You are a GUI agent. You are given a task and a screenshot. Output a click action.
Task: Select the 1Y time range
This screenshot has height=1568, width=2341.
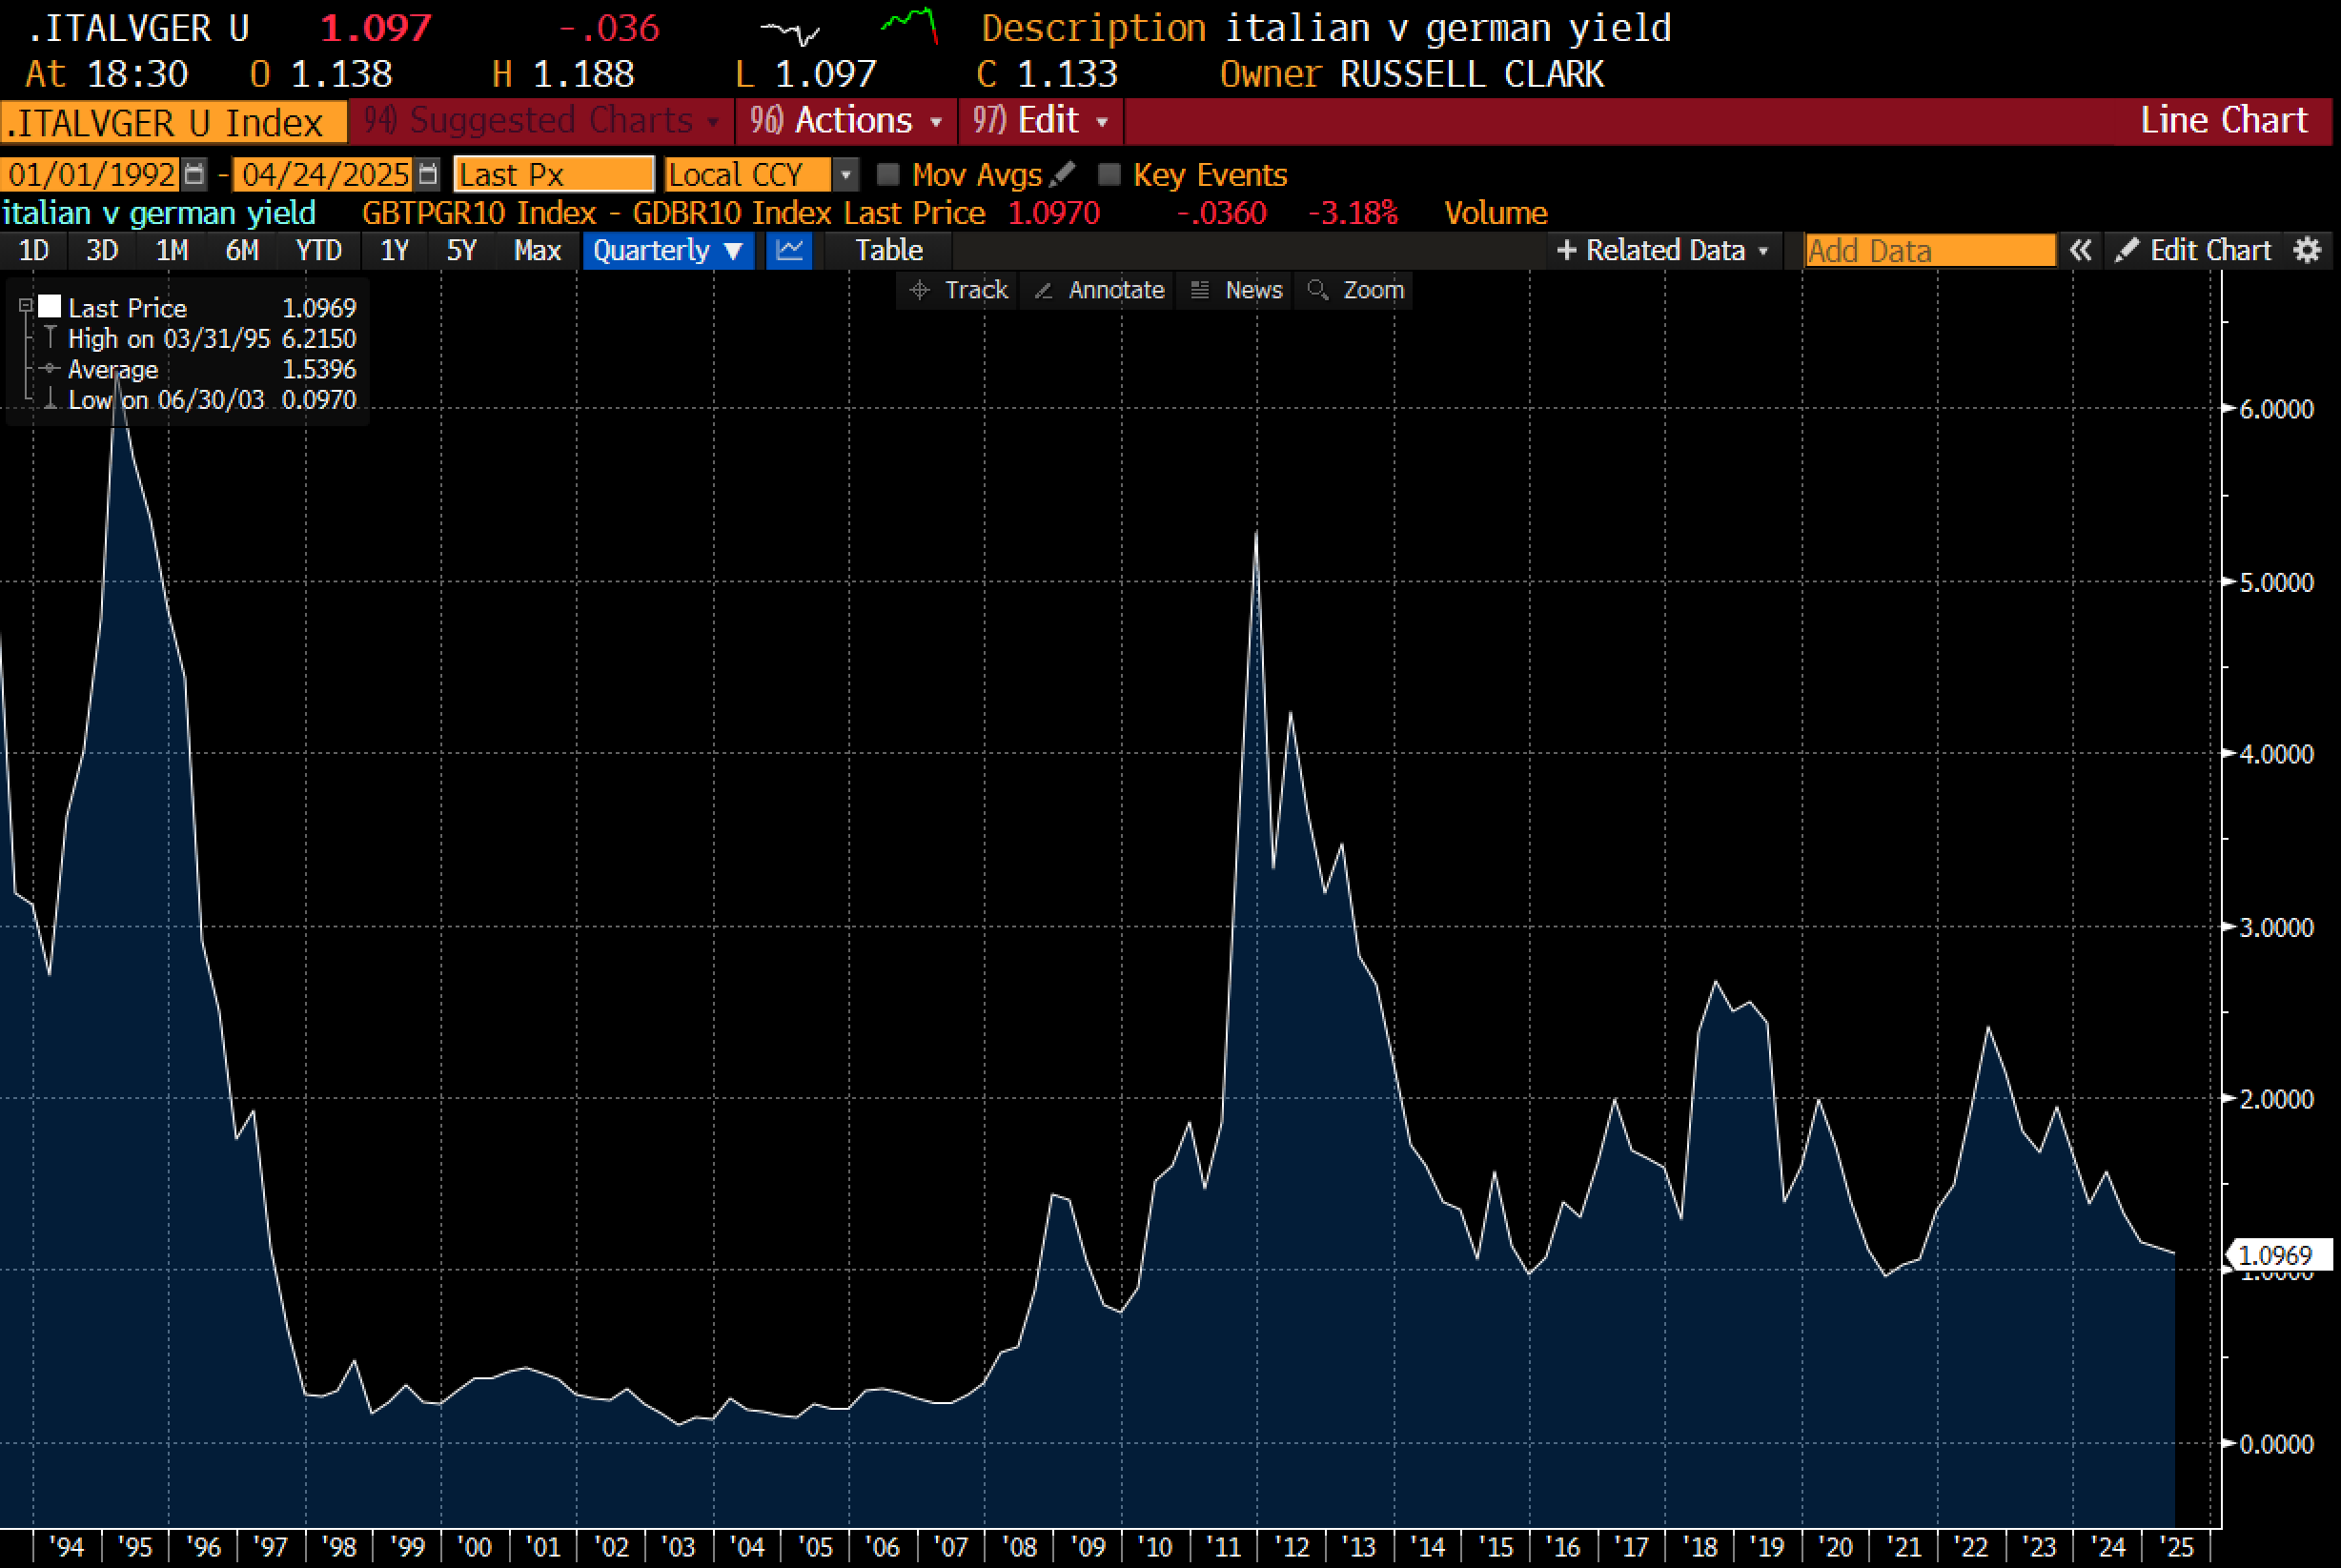395,250
